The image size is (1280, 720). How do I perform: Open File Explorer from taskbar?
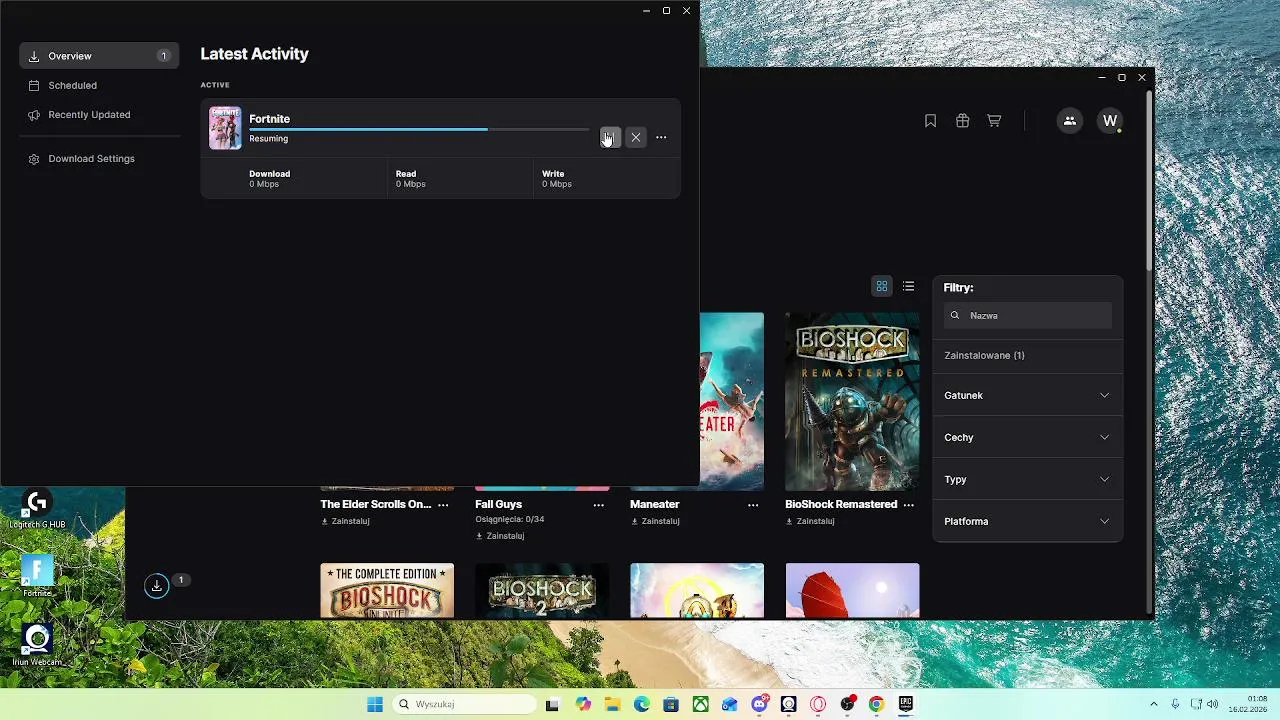(612, 704)
